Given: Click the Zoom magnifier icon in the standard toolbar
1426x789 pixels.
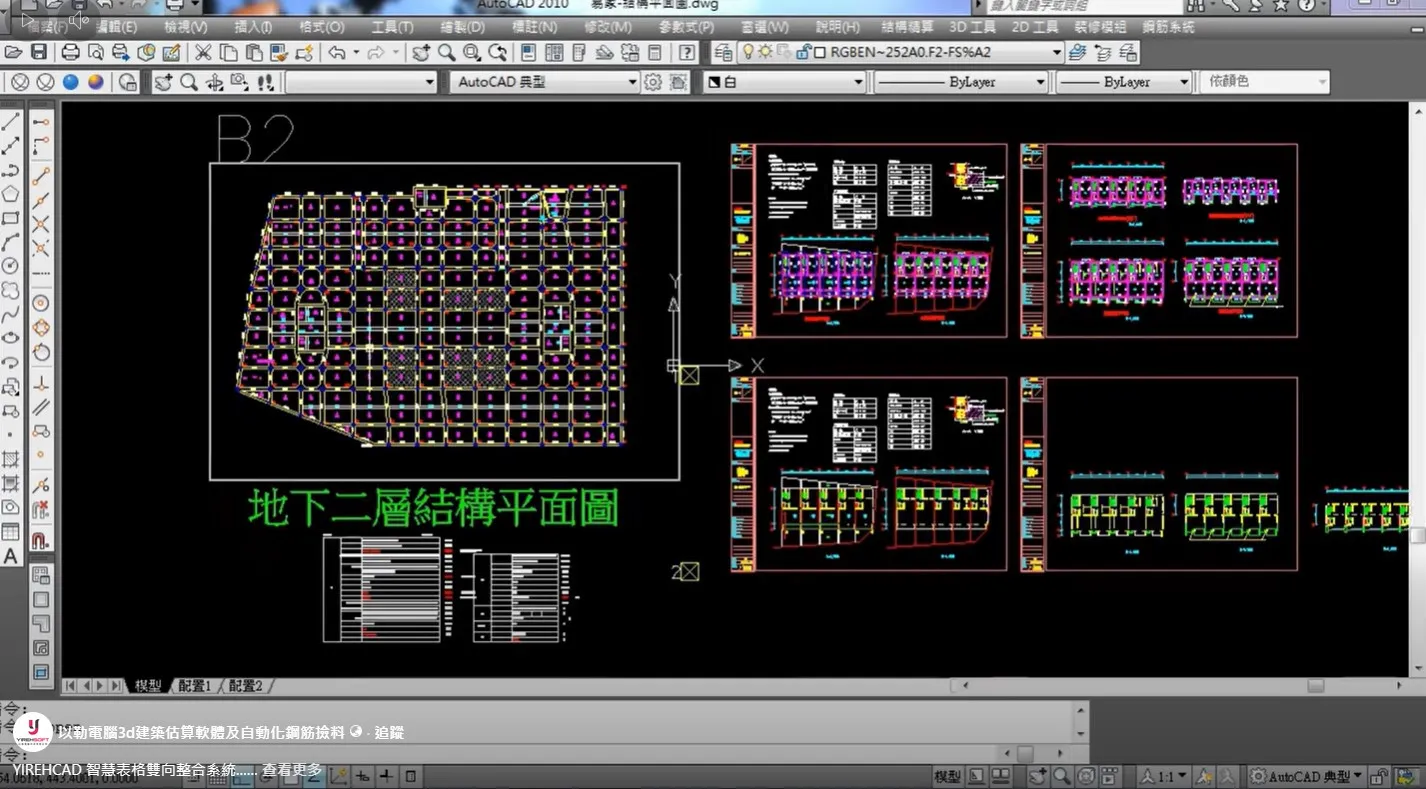Looking at the screenshot, I should point(446,52).
